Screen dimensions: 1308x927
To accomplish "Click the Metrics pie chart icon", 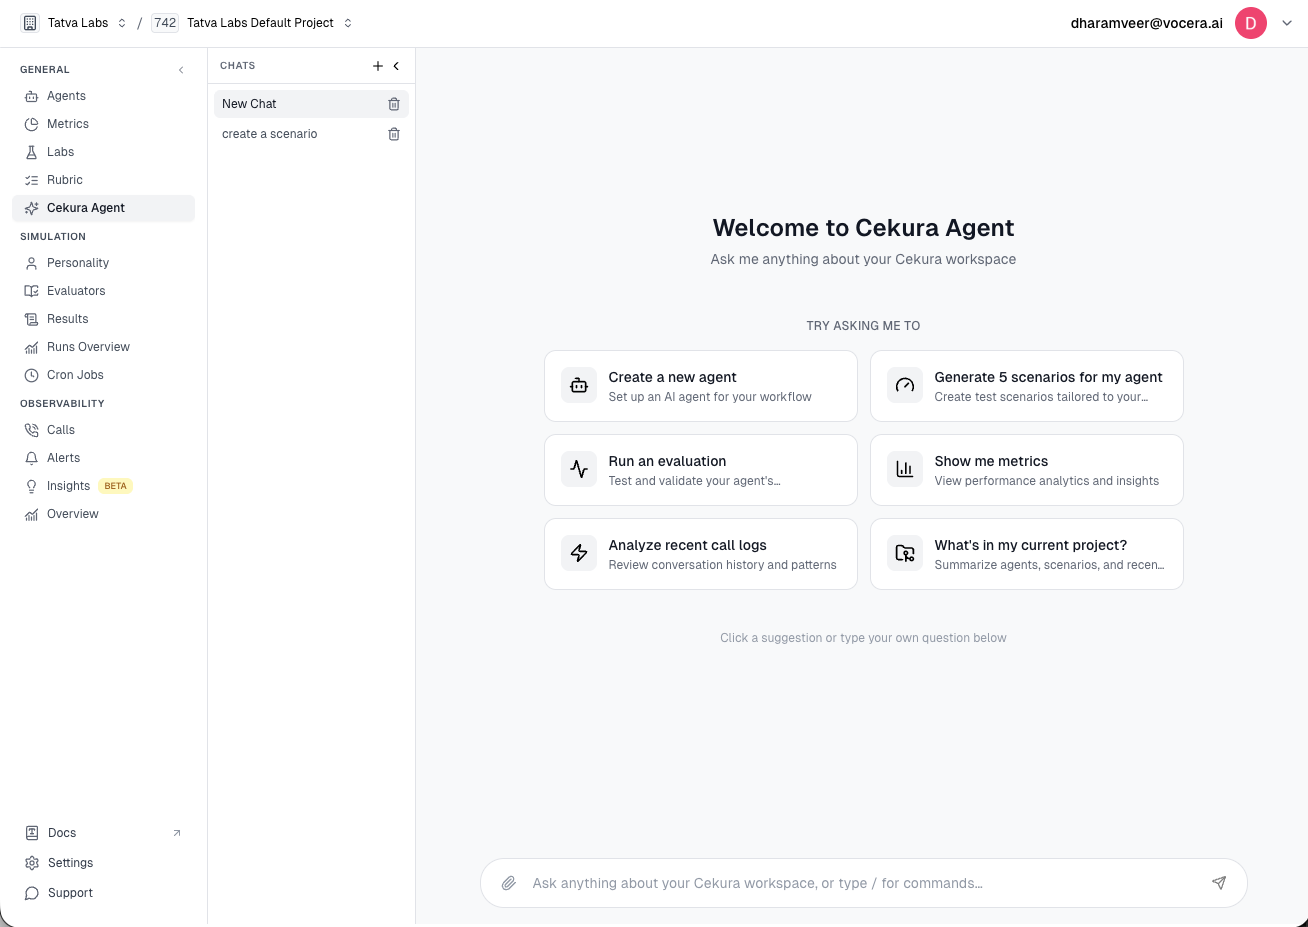I will point(32,124).
